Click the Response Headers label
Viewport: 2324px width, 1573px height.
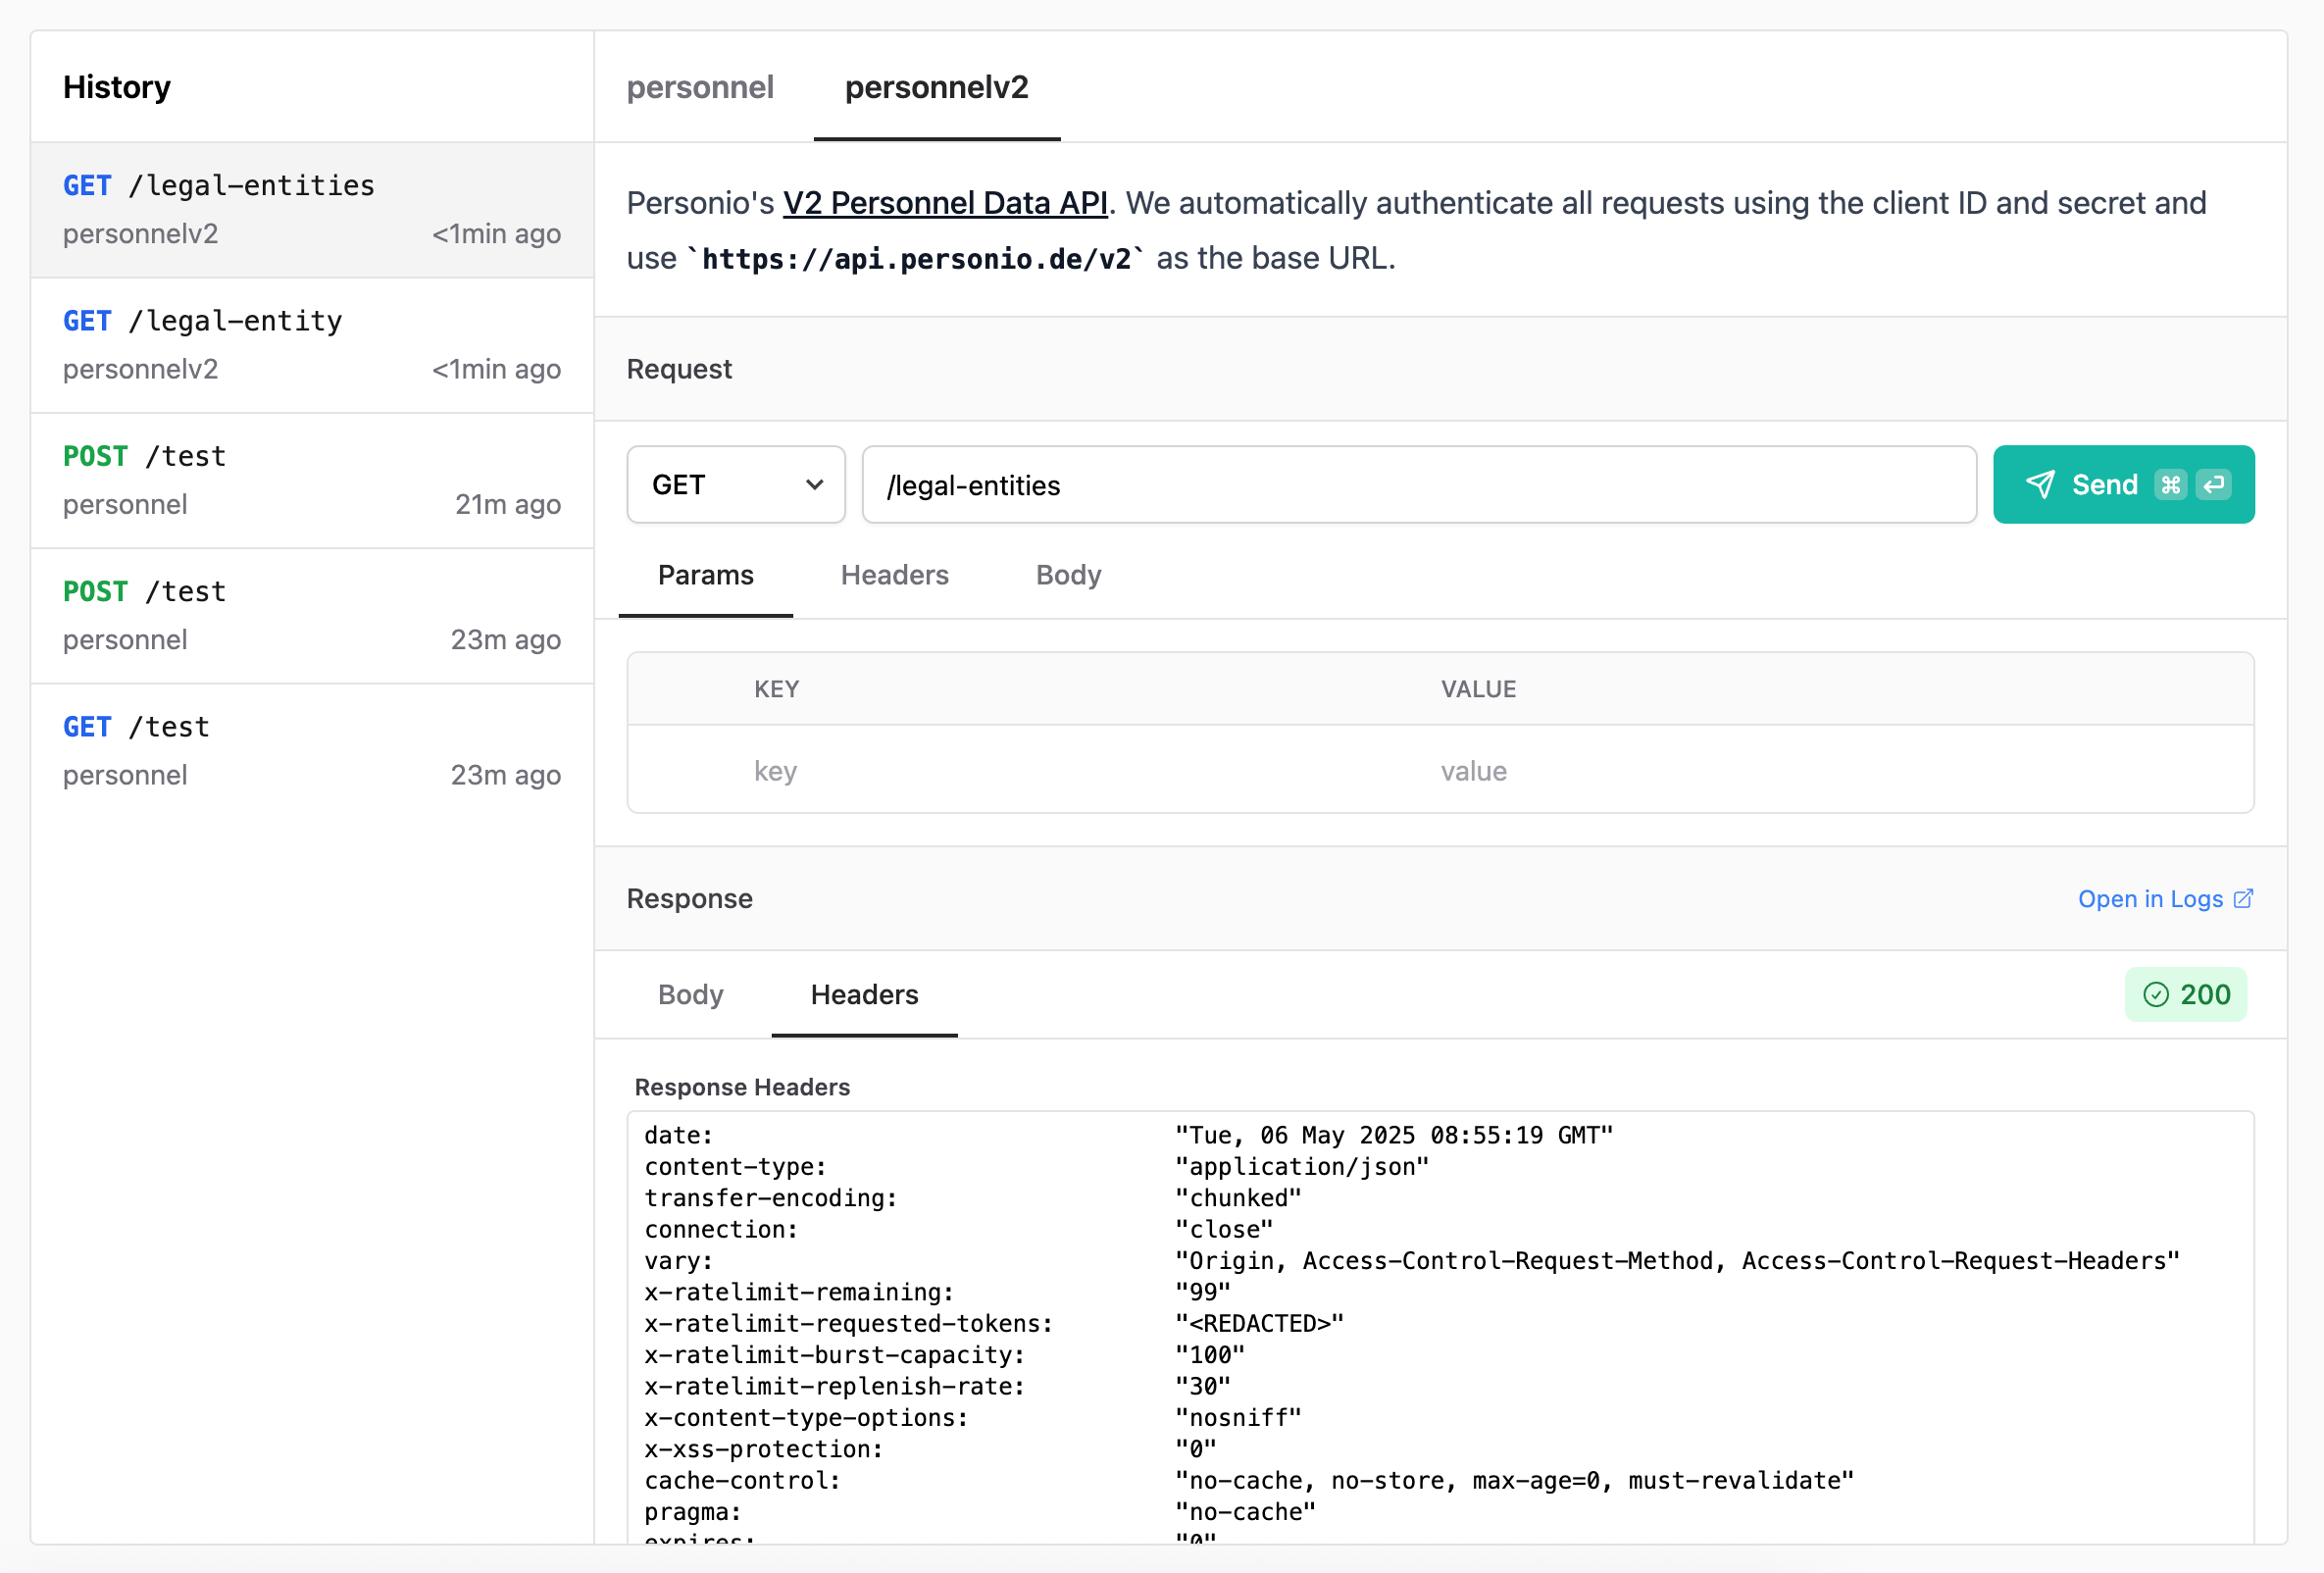point(742,1087)
